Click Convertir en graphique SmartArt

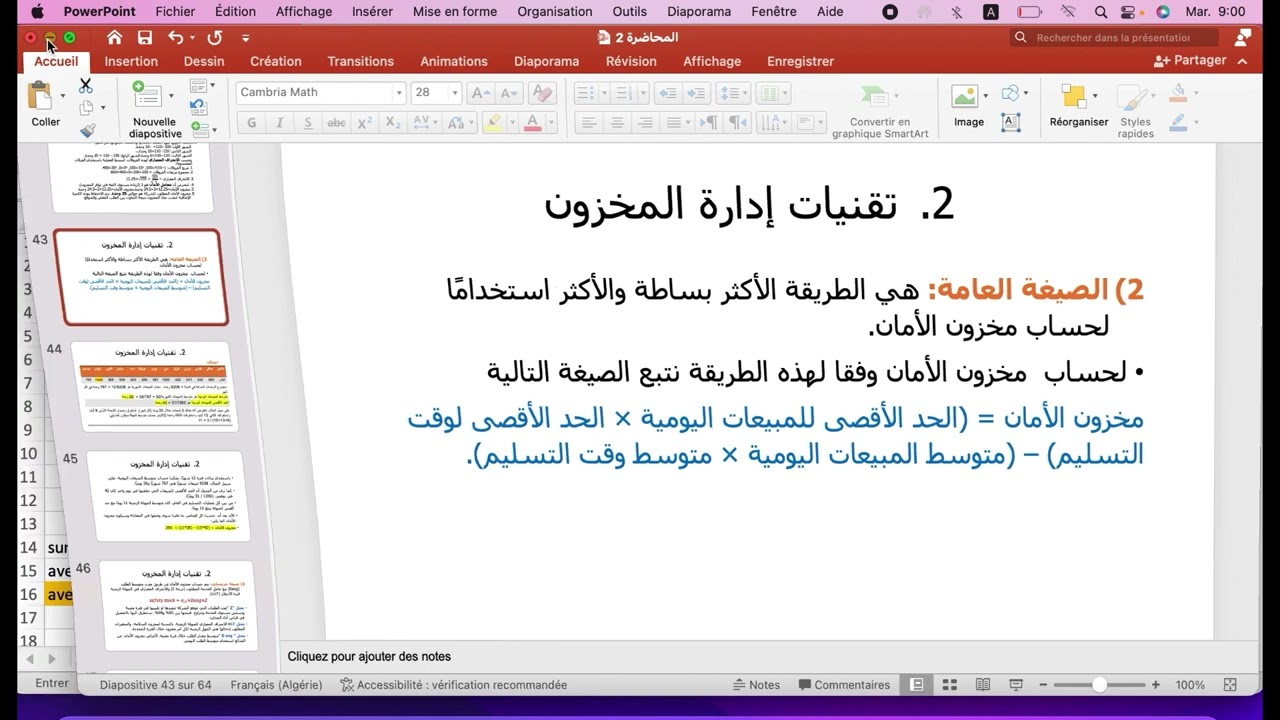click(x=880, y=110)
